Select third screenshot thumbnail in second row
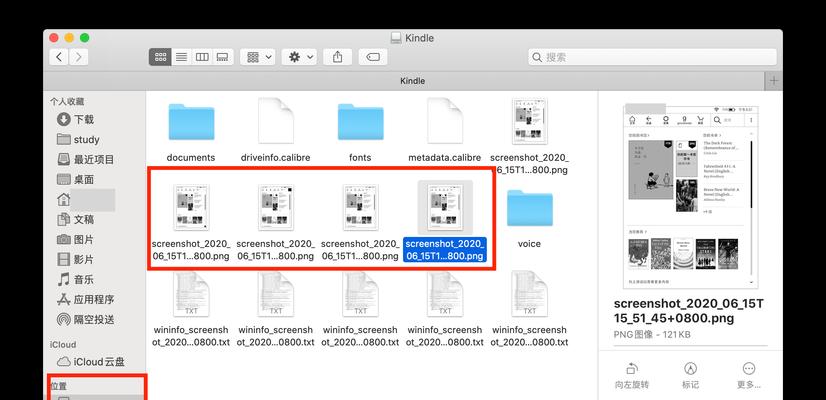The width and height of the screenshot is (826, 400). (x=360, y=208)
